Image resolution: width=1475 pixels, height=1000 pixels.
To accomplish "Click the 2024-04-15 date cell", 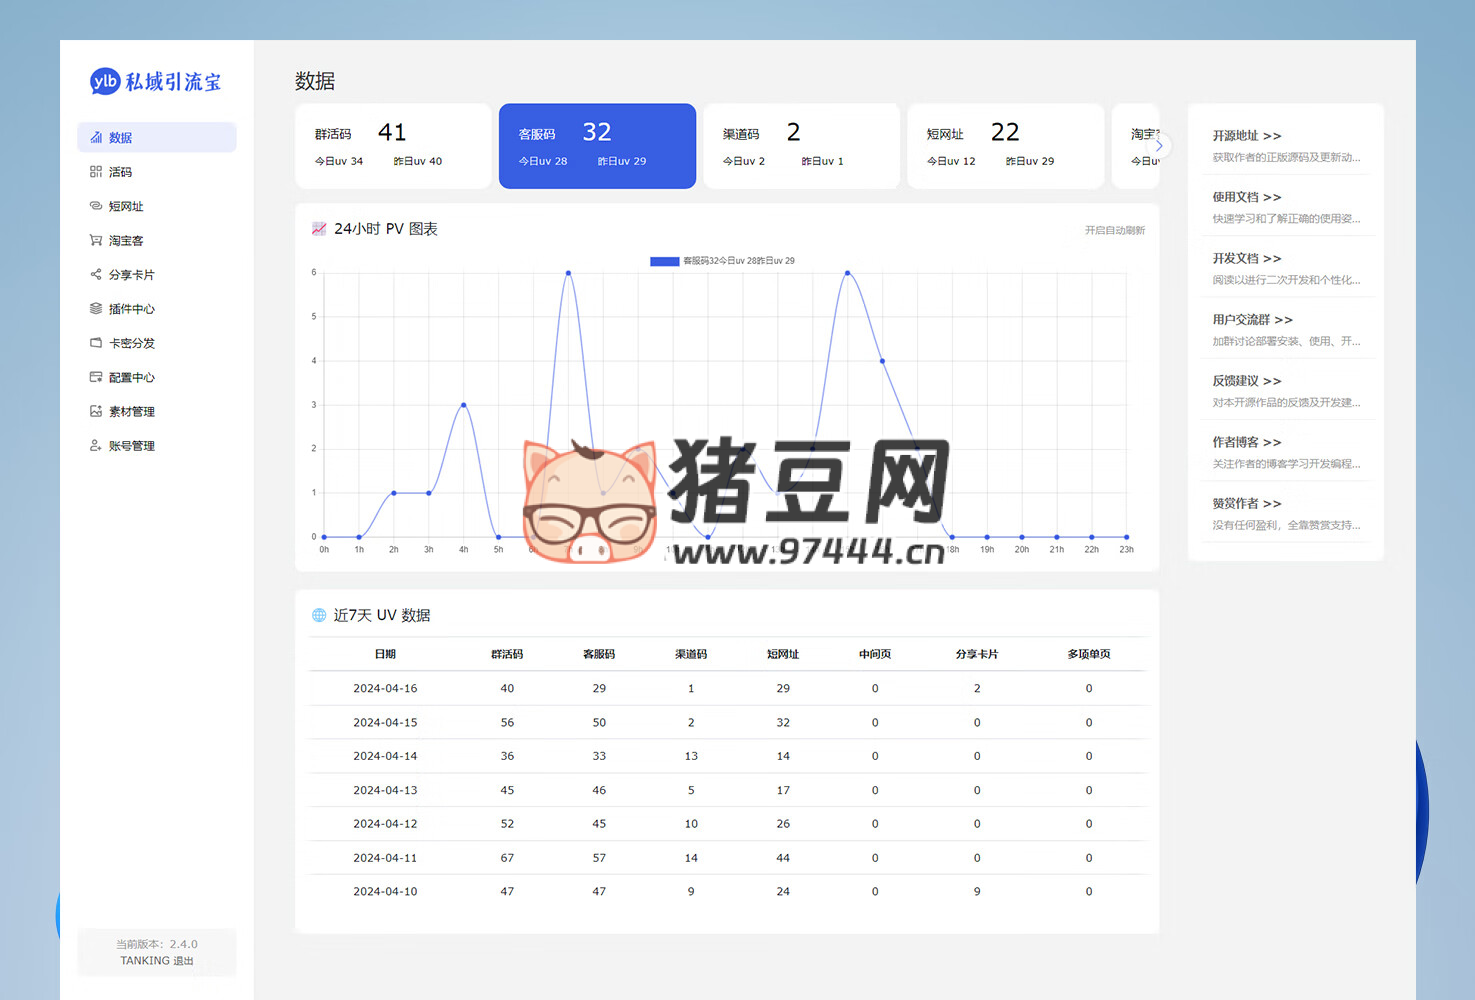I will click(x=385, y=722).
